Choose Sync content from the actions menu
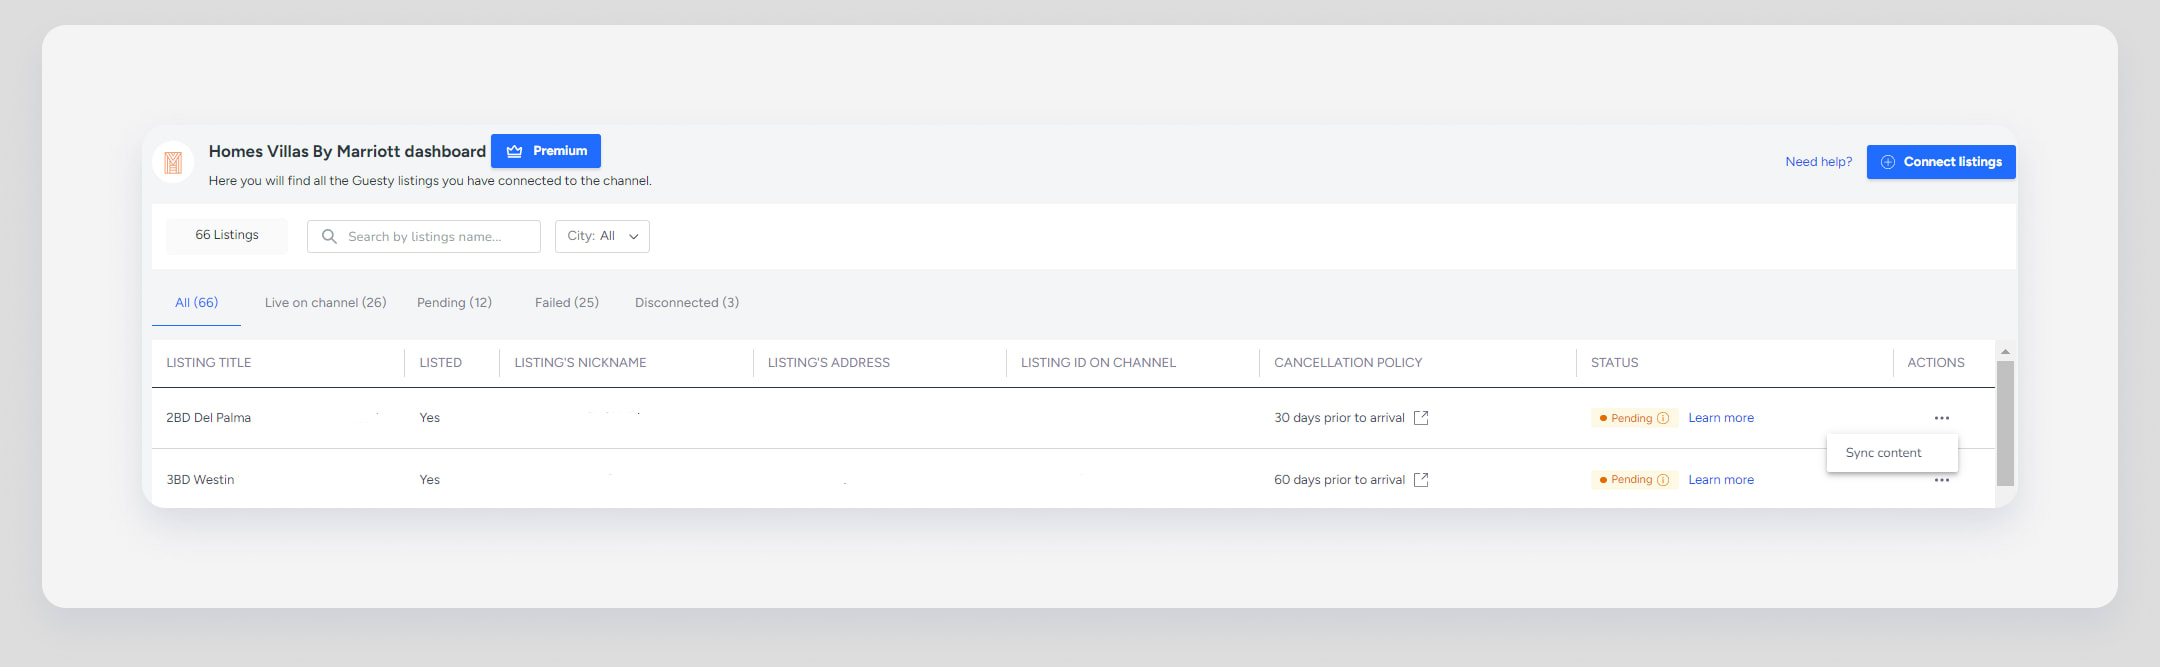This screenshot has height=667, width=2160. (x=1892, y=453)
